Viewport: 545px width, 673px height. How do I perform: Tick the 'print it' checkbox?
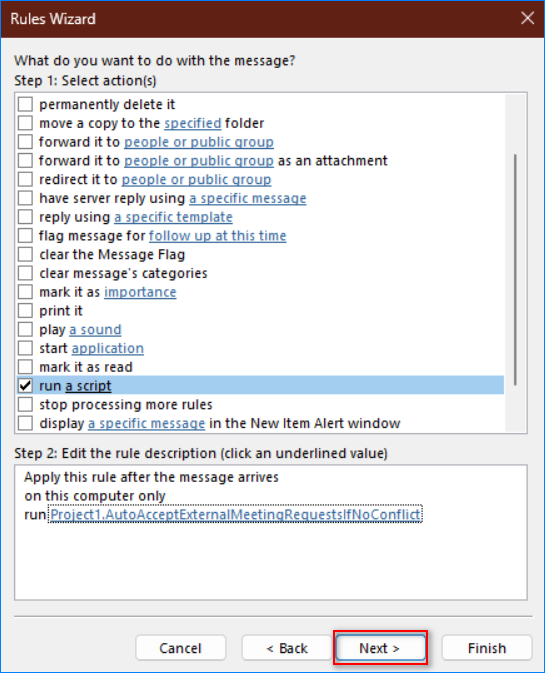tap(25, 311)
